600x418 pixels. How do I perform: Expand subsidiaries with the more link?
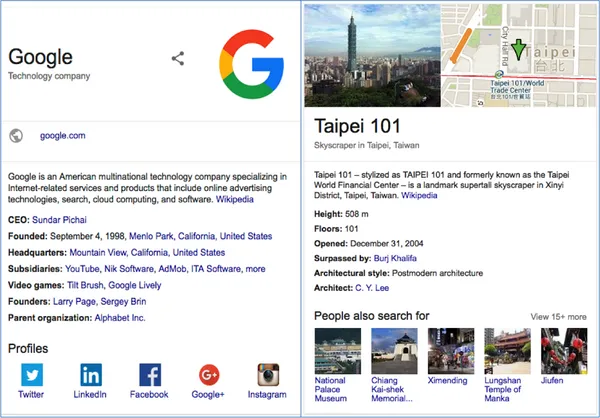coord(255,269)
